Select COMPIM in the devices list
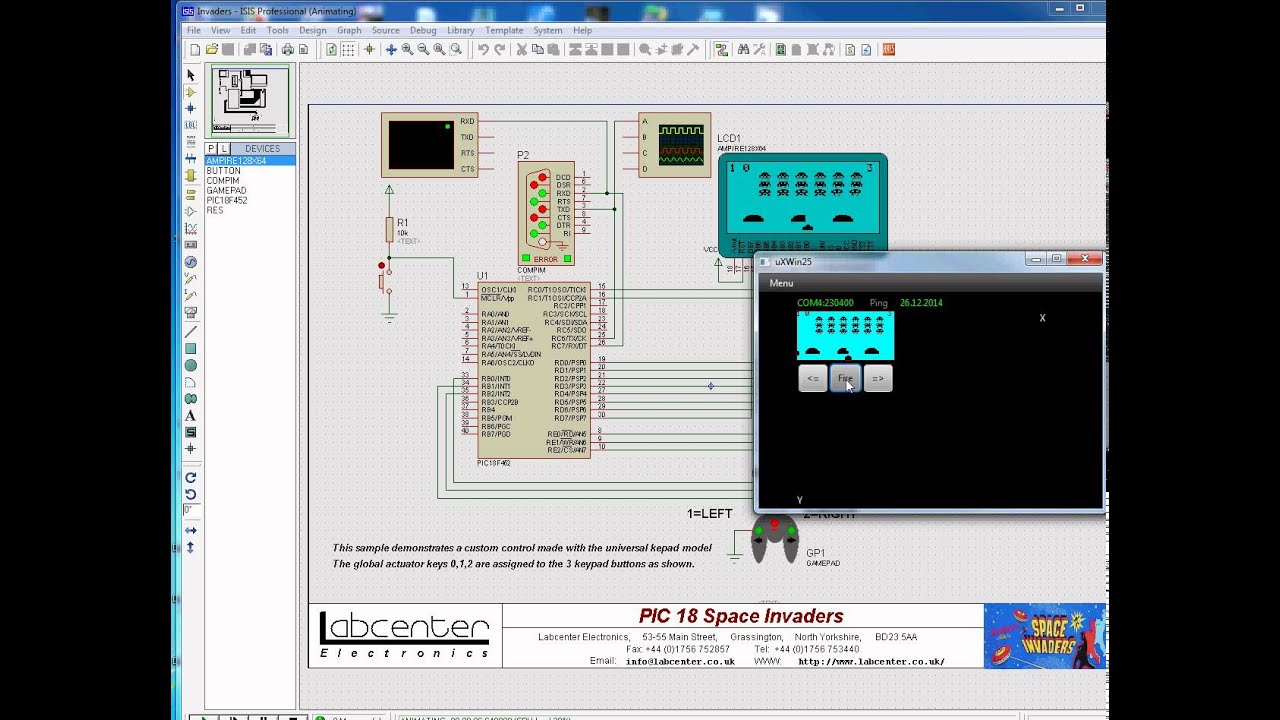Viewport: 1280px width, 720px height. coord(250,181)
